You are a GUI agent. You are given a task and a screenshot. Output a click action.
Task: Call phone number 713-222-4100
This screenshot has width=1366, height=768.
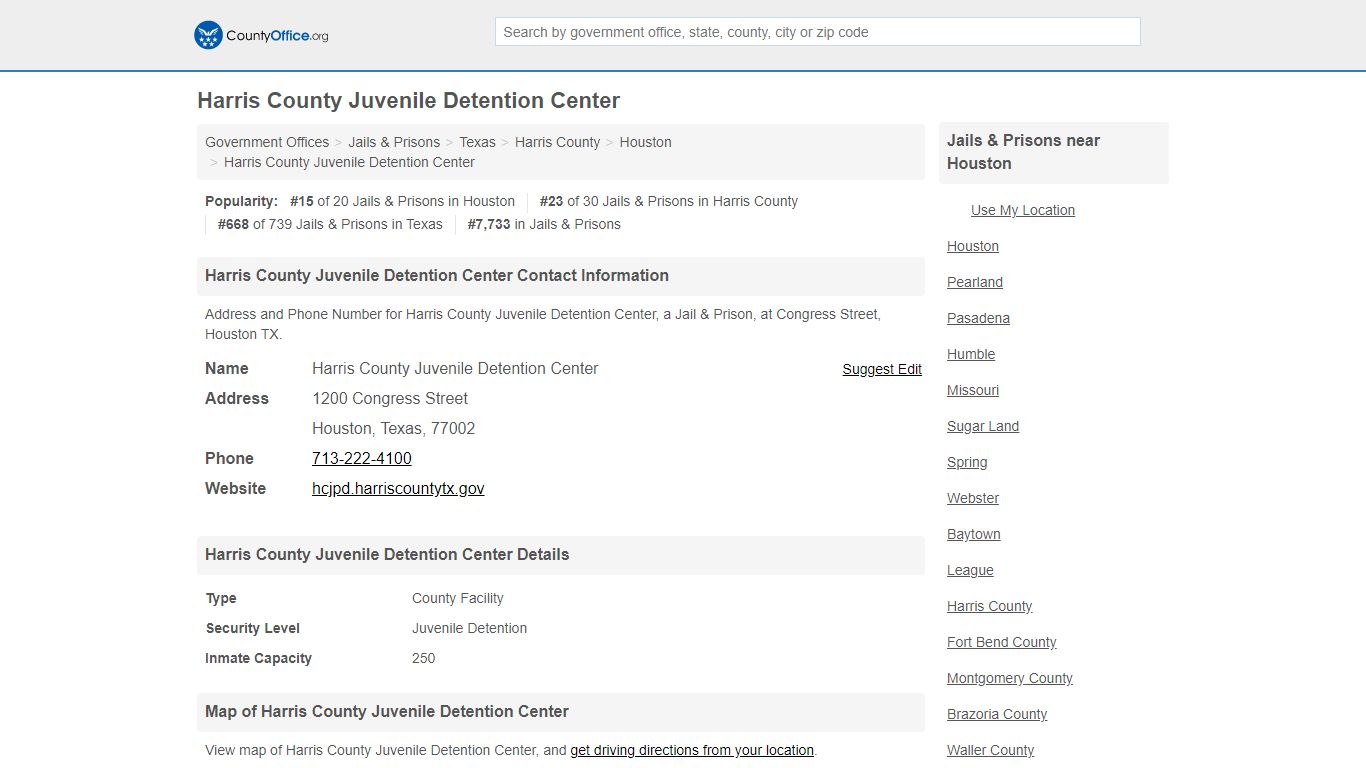tap(362, 458)
